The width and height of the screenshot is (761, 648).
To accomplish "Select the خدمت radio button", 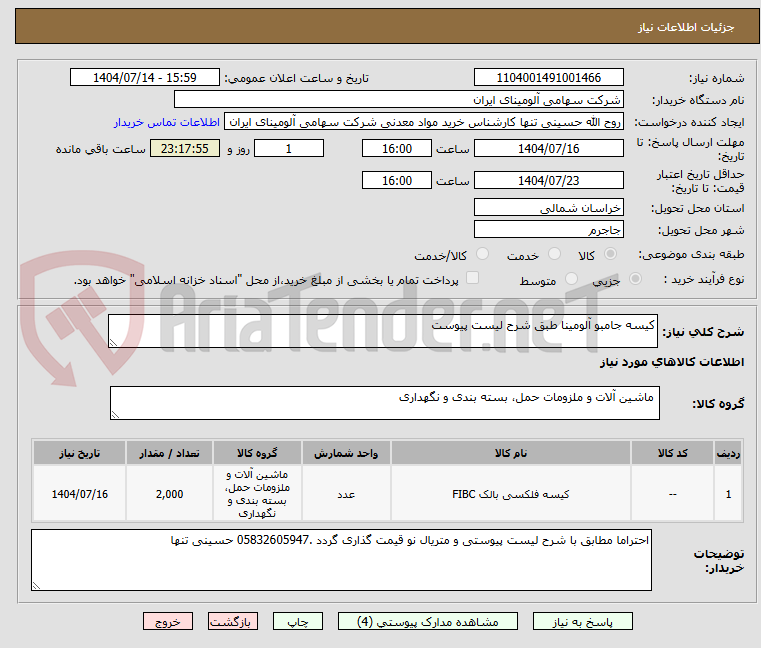I will [554, 254].
